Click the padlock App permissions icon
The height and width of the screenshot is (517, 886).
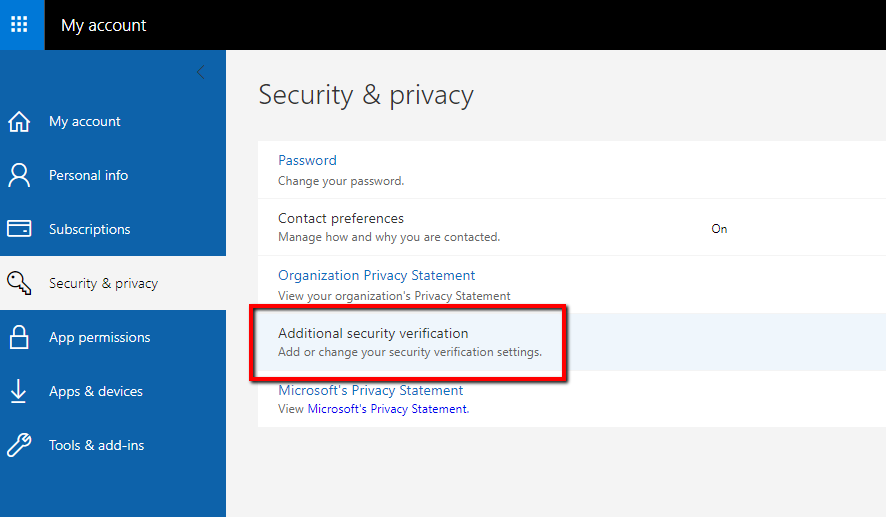point(19,337)
